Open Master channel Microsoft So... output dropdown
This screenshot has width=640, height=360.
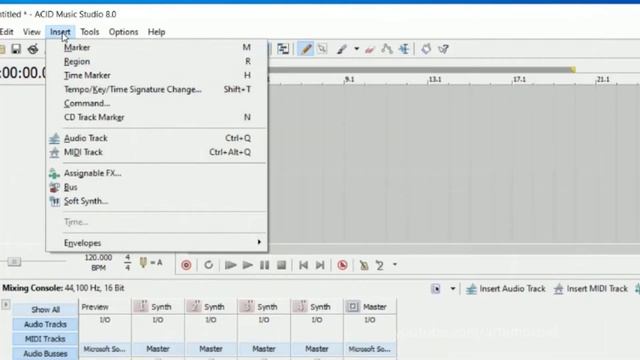(369, 349)
